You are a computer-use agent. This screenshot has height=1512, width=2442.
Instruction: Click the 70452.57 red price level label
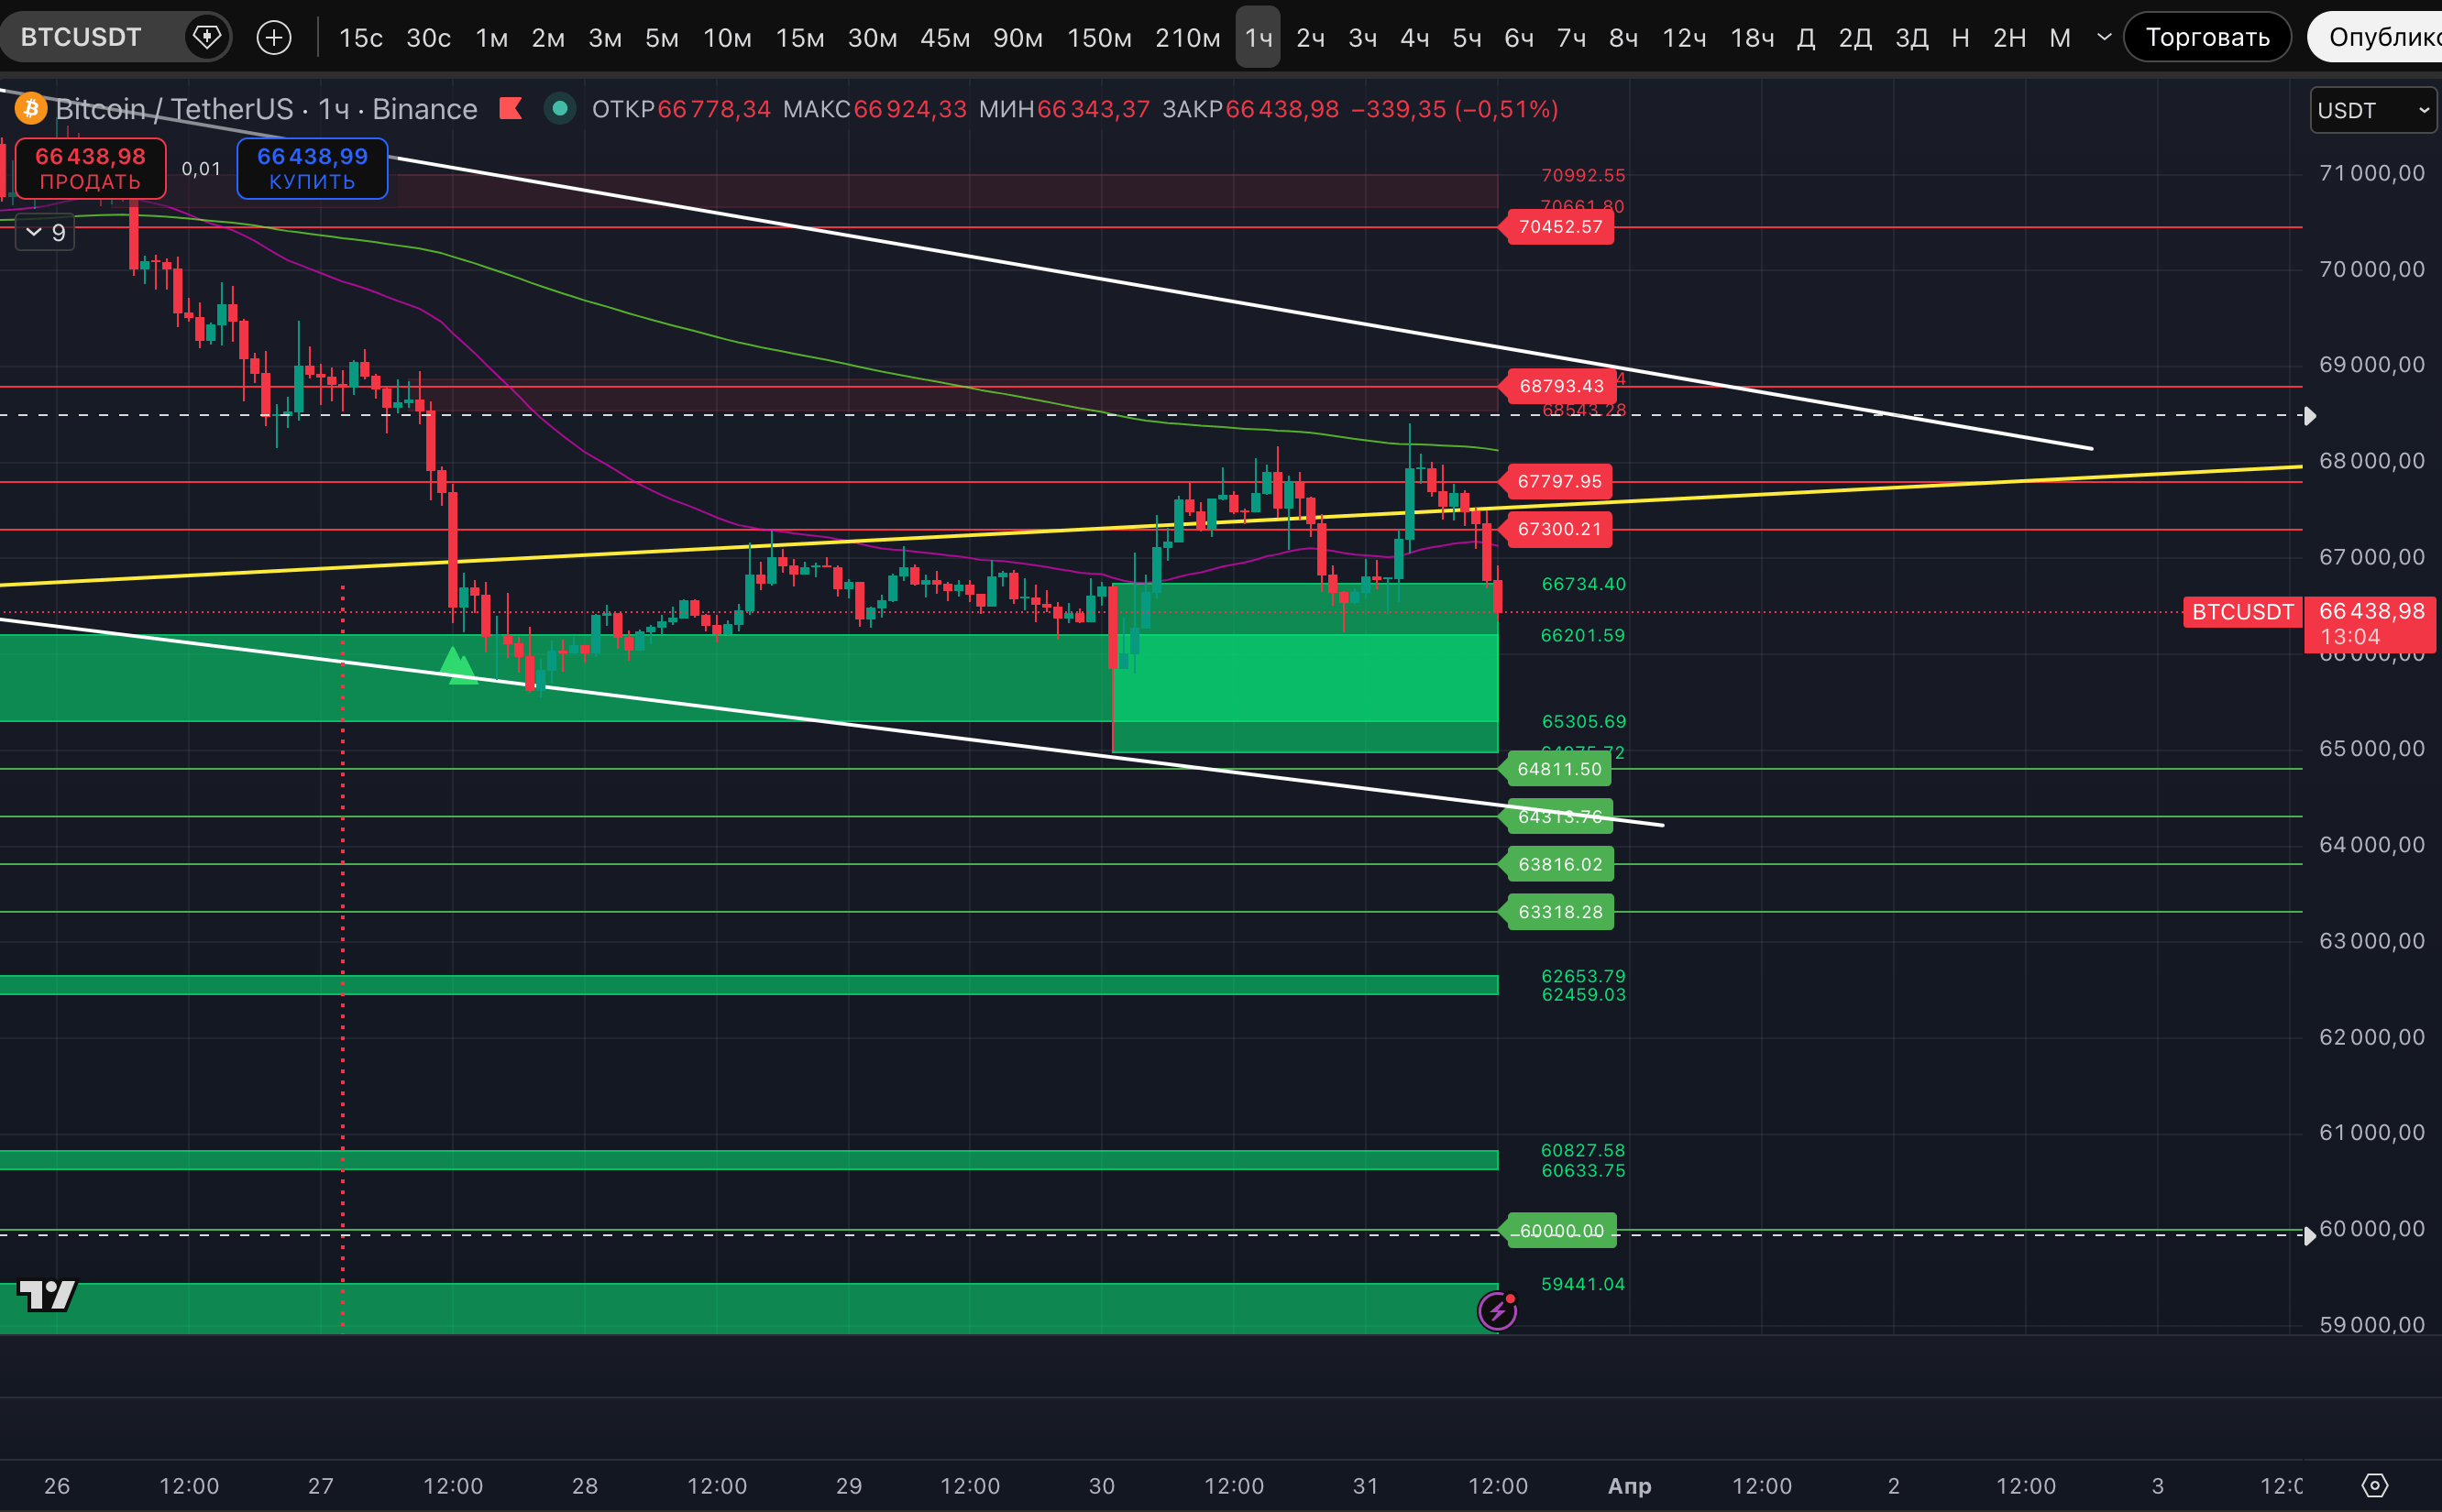(x=1559, y=227)
